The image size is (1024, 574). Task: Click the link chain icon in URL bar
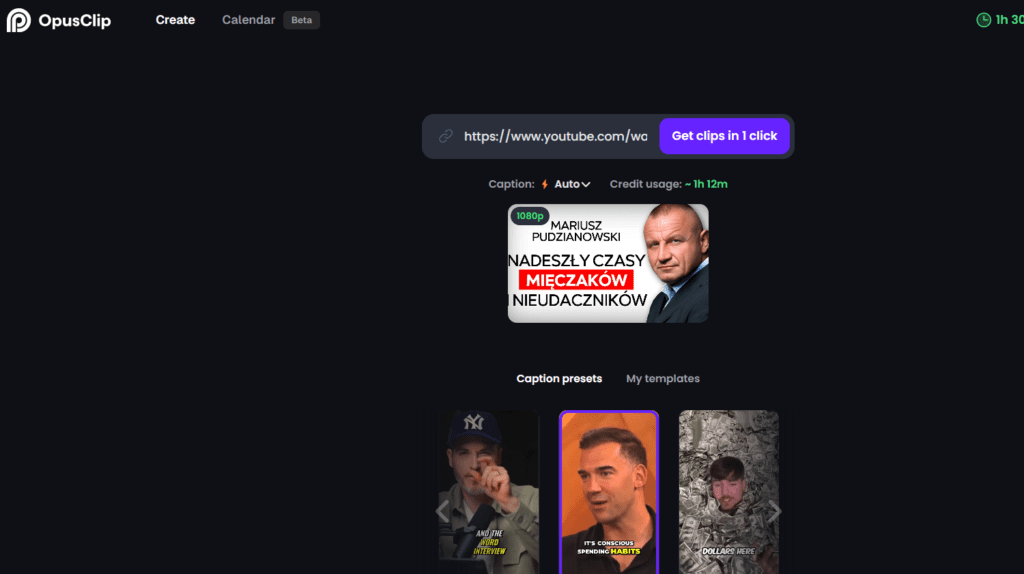pos(446,136)
